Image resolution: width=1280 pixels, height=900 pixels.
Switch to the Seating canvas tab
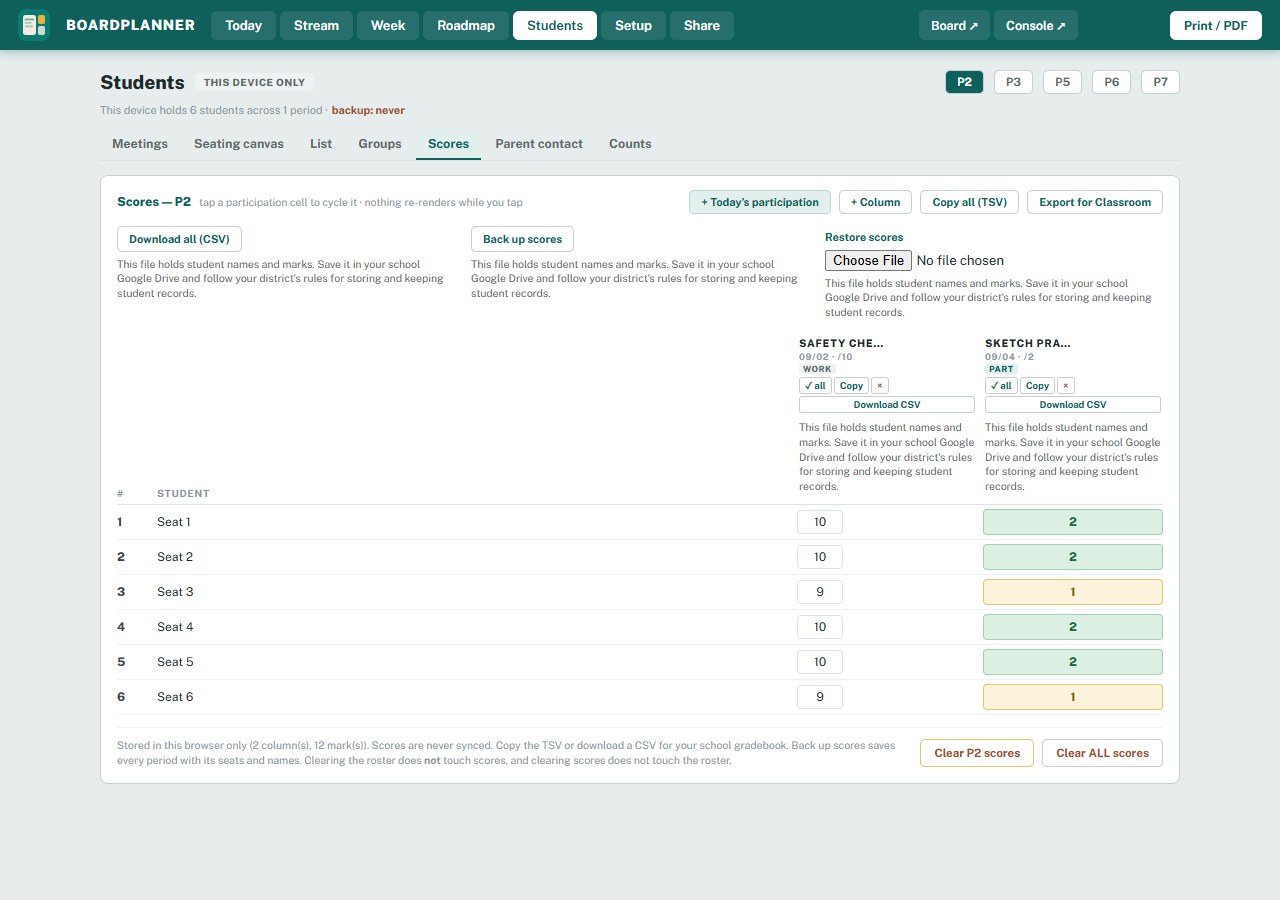pyautogui.click(x=239, y=144)
